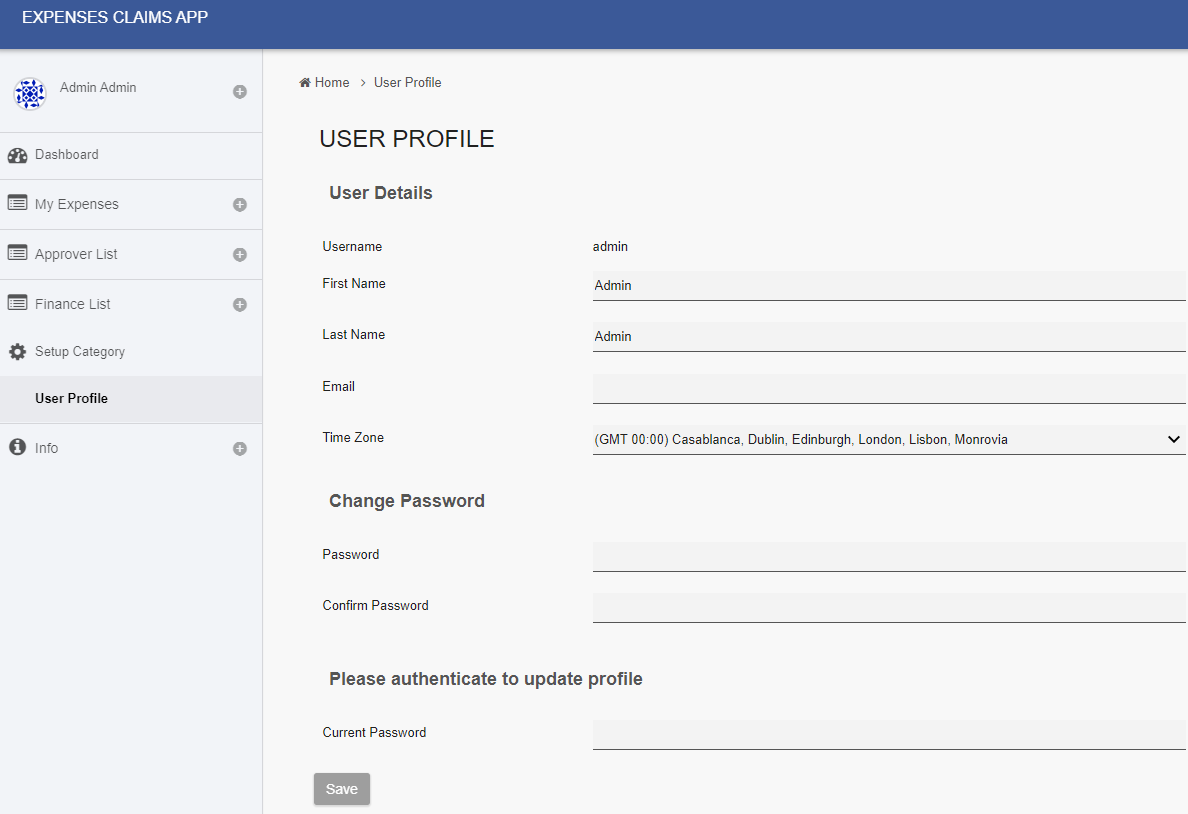1188x814 pixels.
Task: Click the Info circle icon
Action: 17,447
